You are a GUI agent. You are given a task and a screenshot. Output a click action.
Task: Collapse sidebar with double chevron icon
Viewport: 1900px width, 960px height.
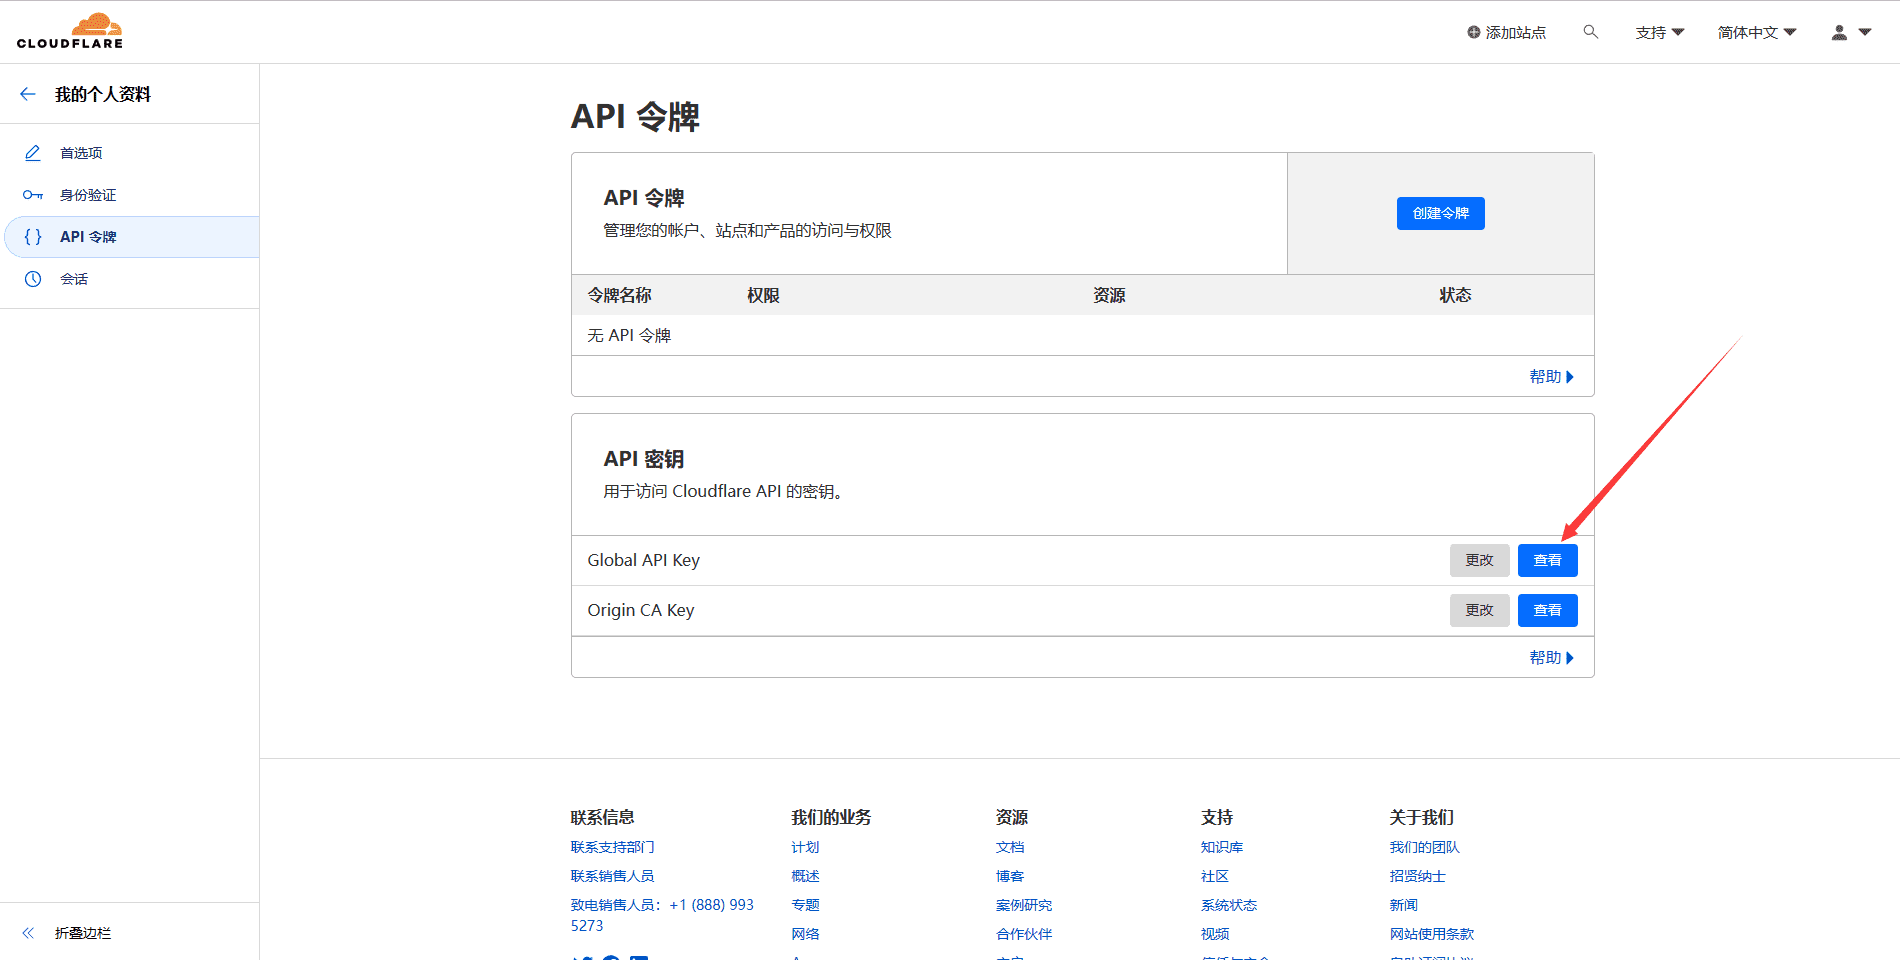tap(28, 933)
